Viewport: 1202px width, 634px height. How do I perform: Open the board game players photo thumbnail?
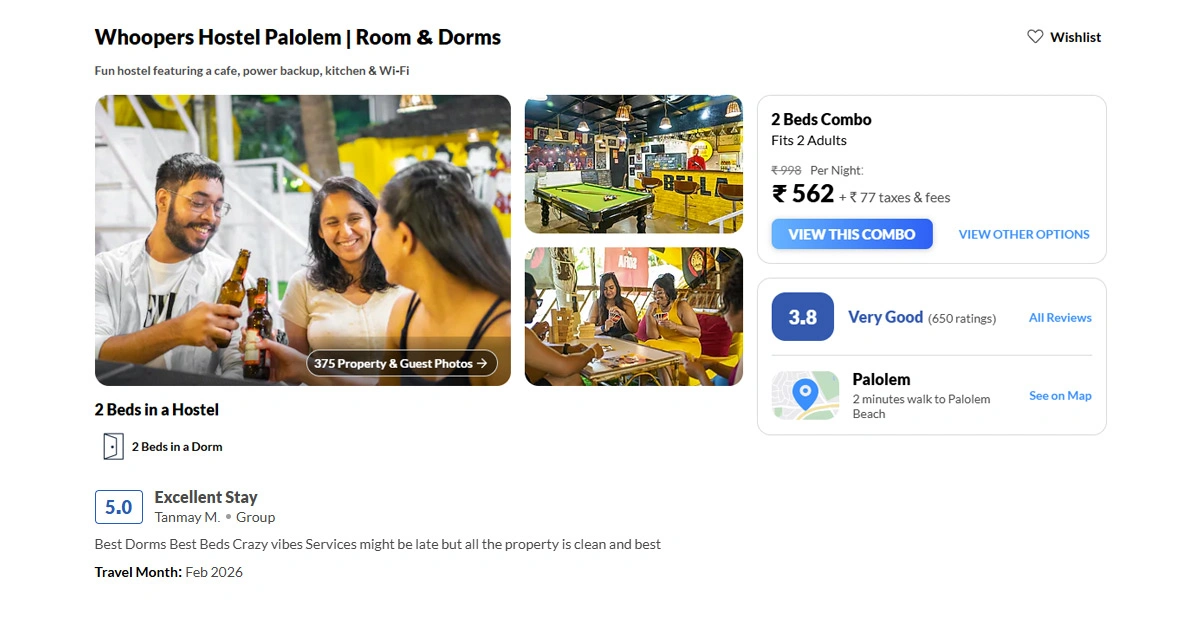click(634, 317)
